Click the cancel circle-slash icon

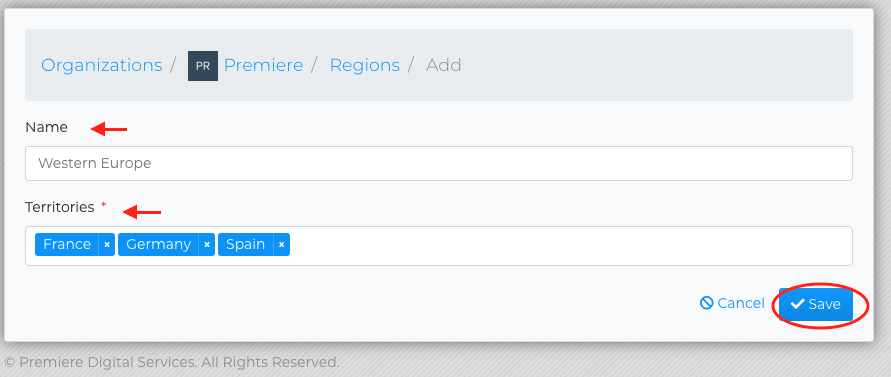(706, 303)
